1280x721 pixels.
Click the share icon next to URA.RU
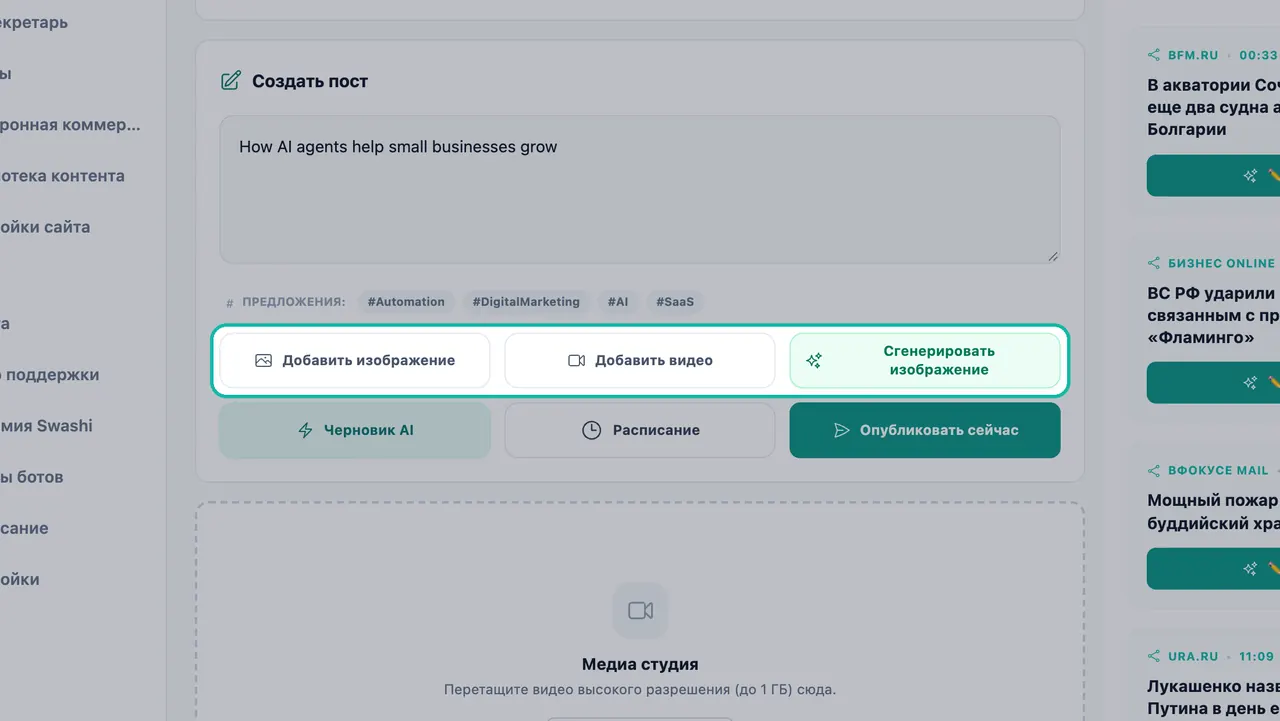(x=1154, y=656)
